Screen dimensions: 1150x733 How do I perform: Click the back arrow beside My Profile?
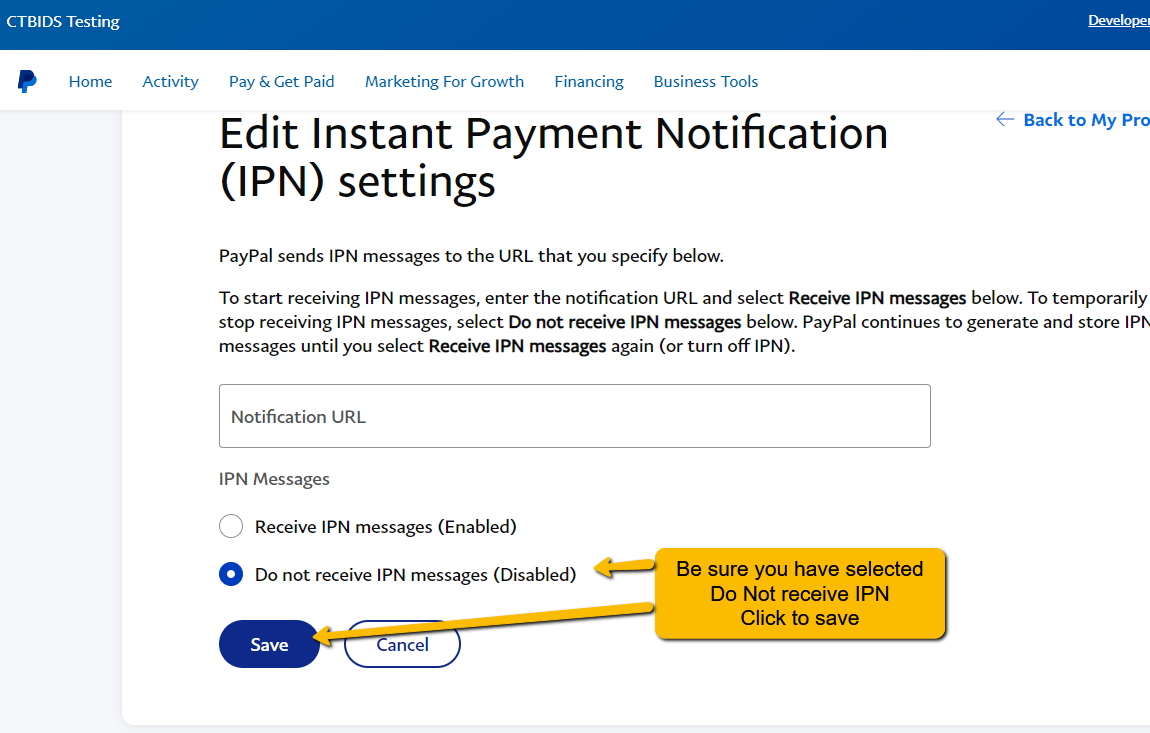1005,119
